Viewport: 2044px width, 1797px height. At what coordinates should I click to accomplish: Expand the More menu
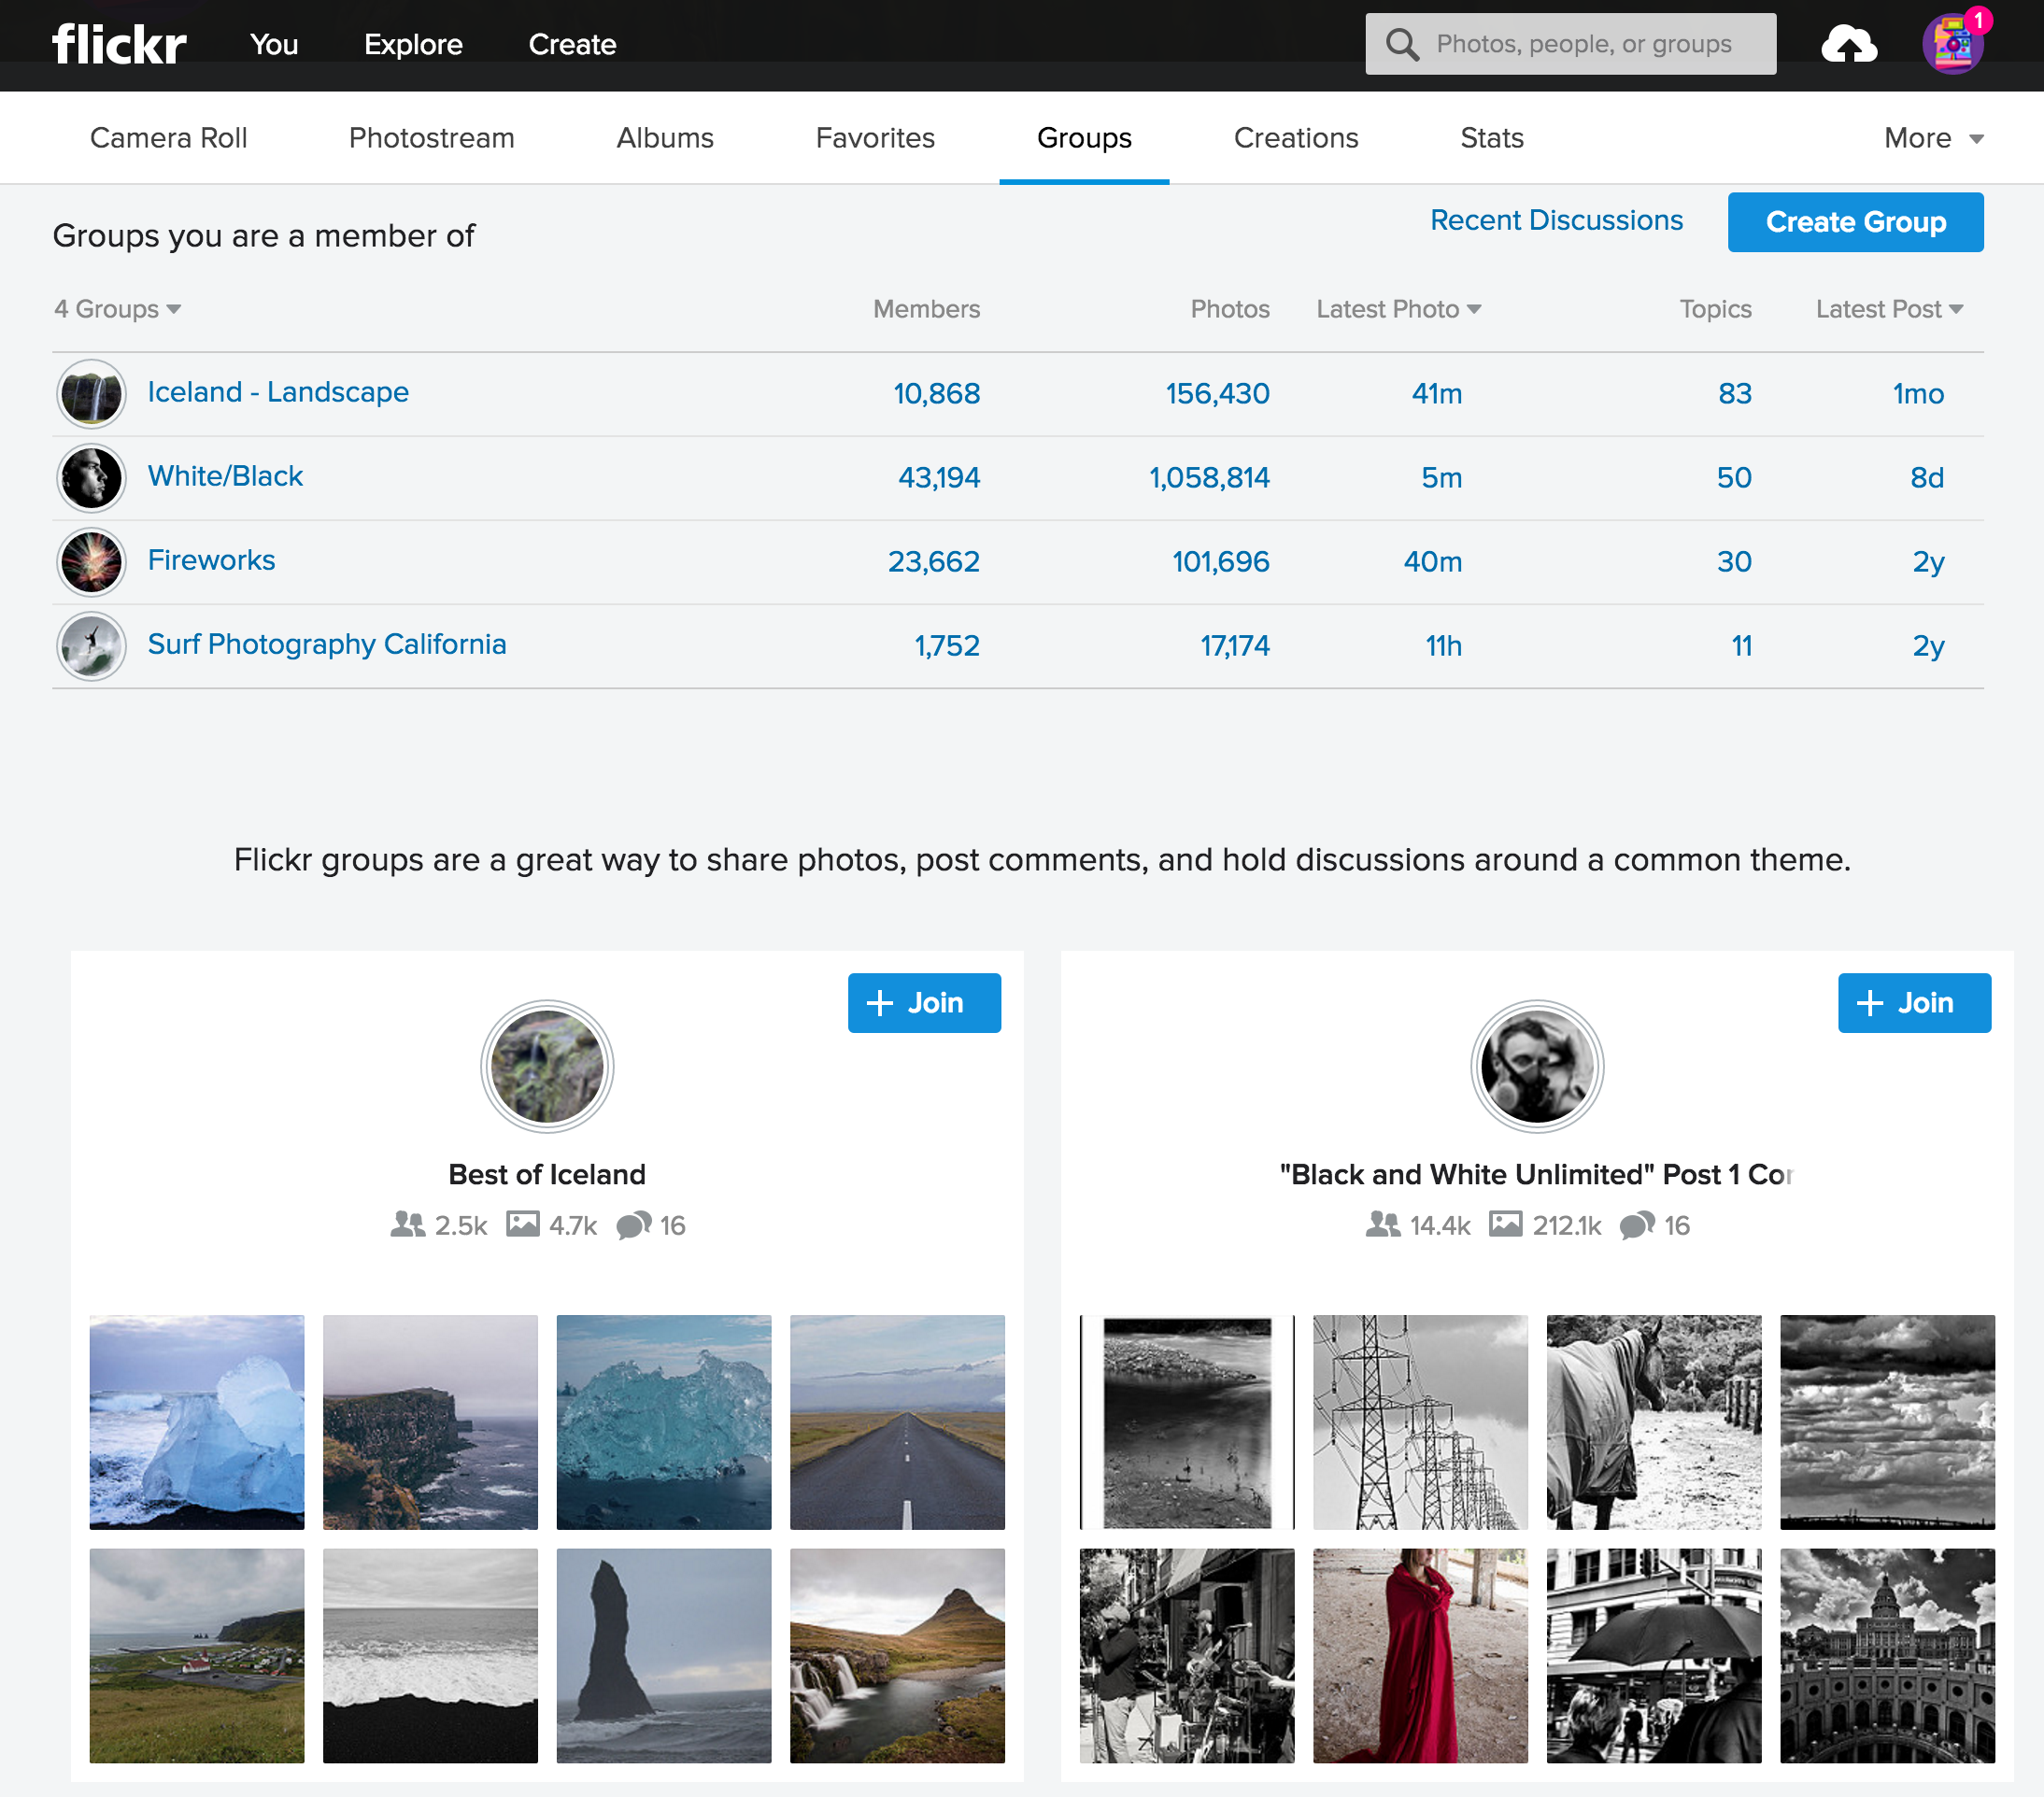pos(1932,138)
